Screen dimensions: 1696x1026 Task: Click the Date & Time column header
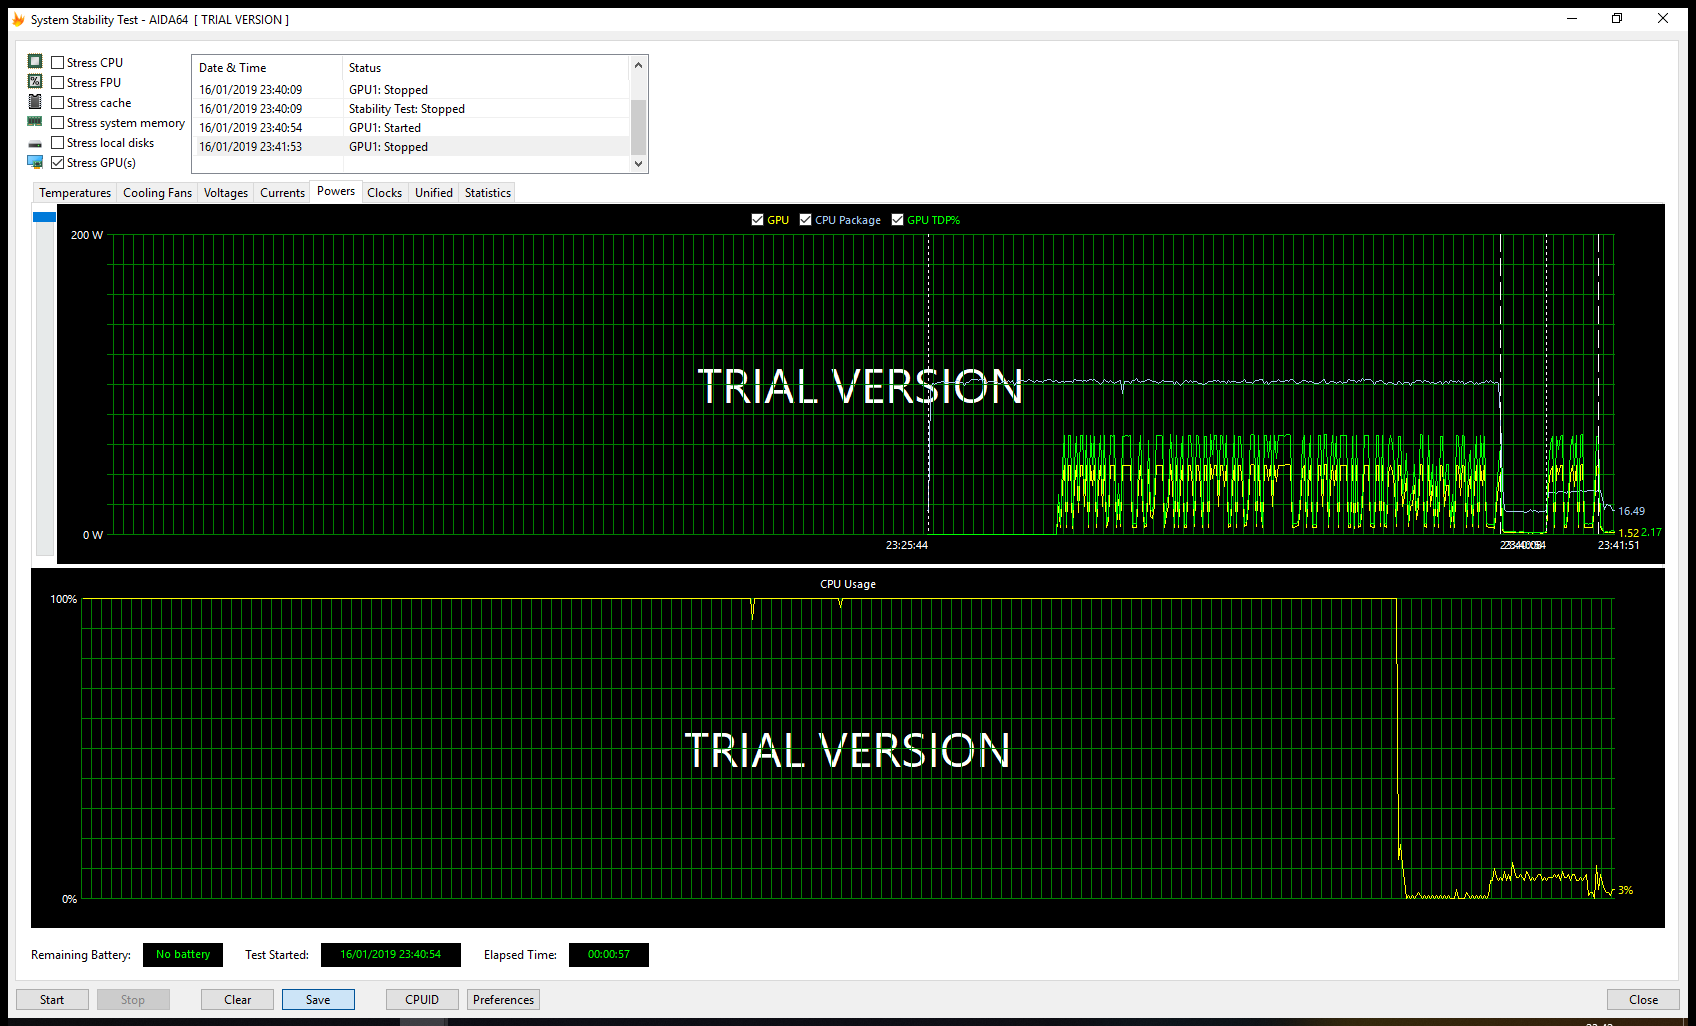tap(267, 68)
